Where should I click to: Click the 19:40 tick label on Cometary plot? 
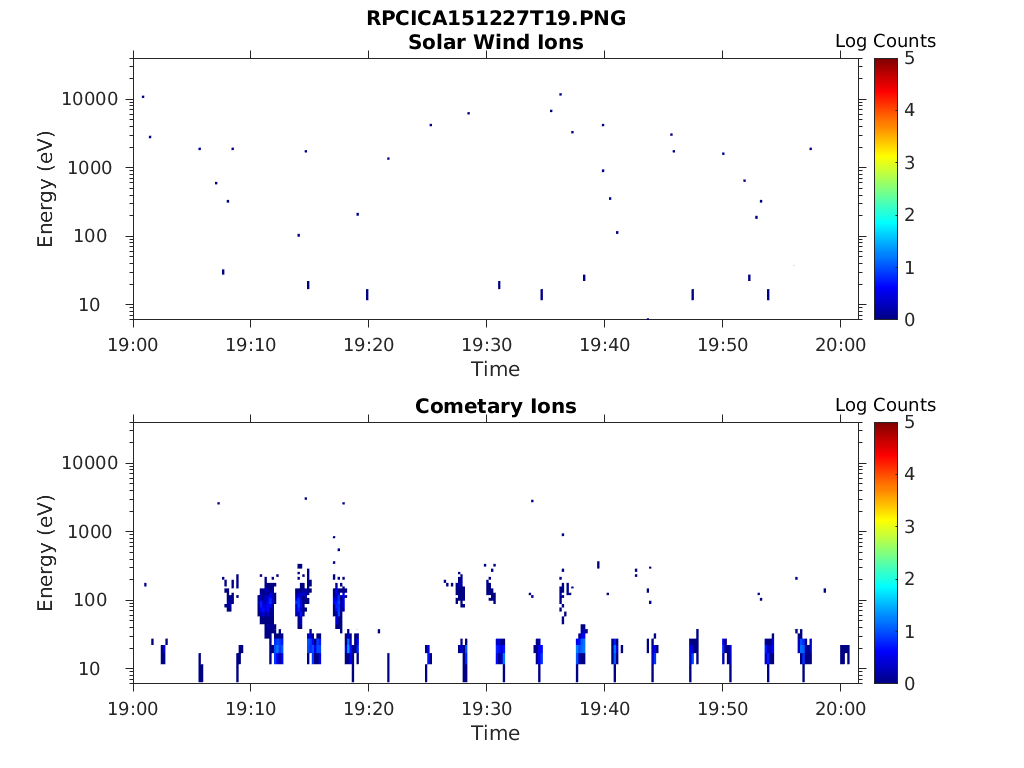click(x=605, y=709)
